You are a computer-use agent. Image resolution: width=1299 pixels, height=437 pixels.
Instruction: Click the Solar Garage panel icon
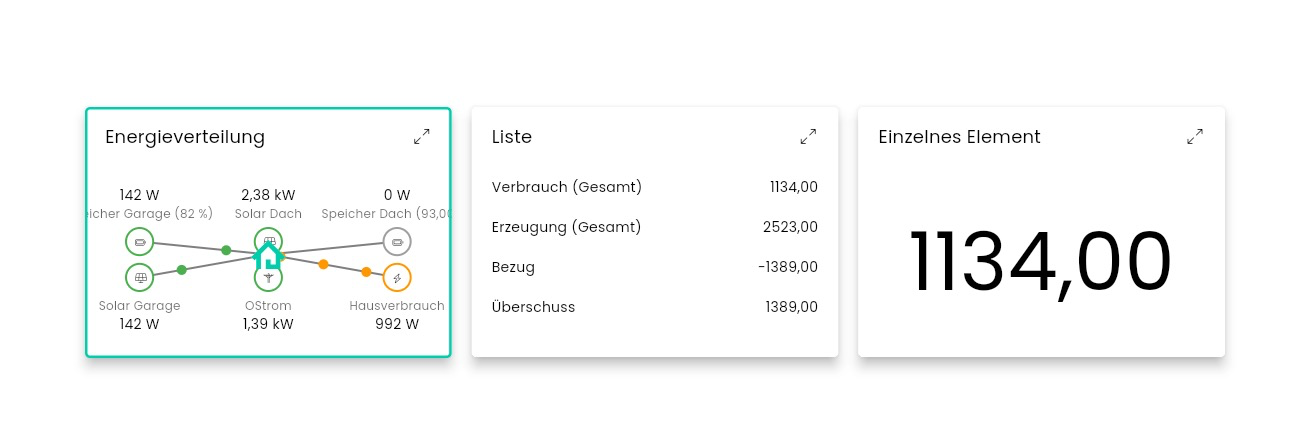(x=139, y=277)
